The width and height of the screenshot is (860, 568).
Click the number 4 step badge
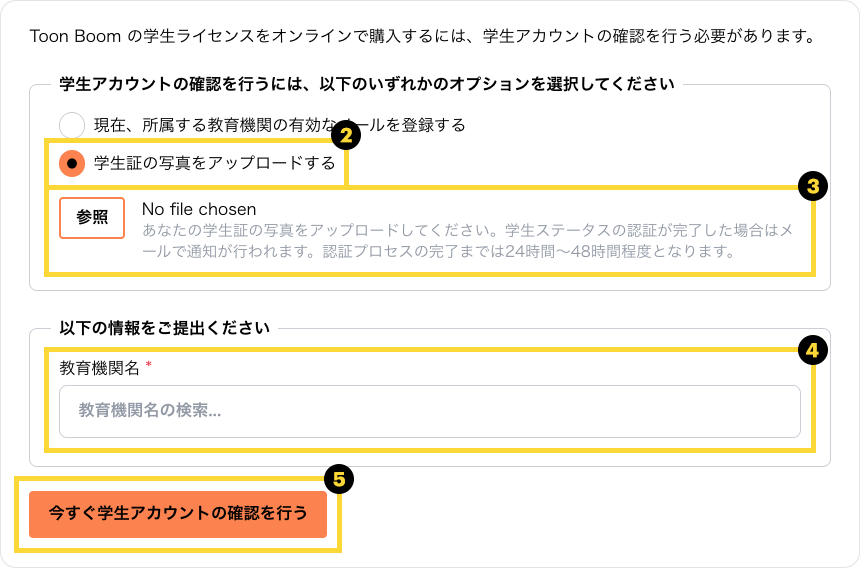click(x=812, y=350)
